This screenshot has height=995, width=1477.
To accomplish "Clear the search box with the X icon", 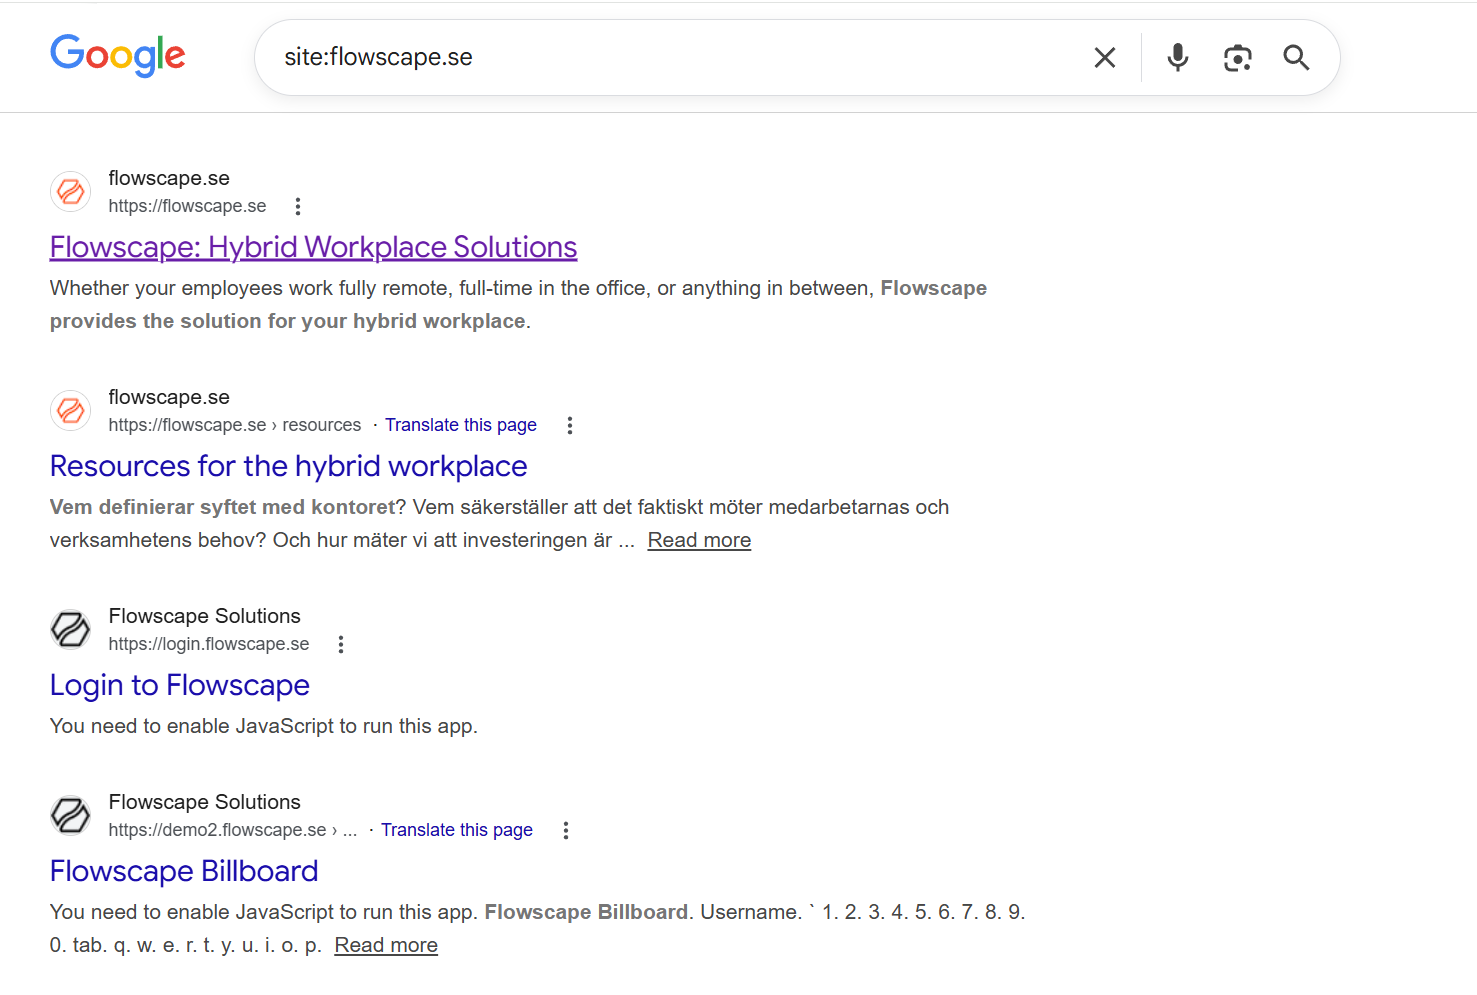I will point(1105,58).
